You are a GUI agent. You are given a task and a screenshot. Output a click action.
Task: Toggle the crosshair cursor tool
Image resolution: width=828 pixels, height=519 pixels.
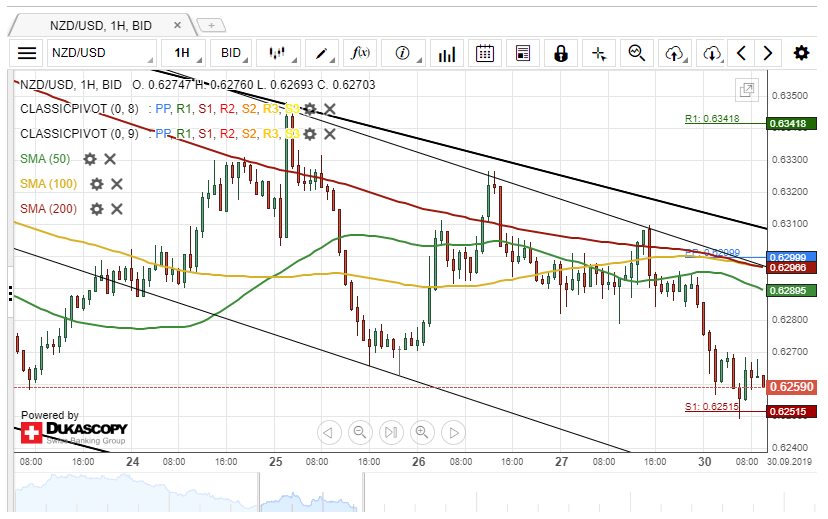(x=598, y=53)
